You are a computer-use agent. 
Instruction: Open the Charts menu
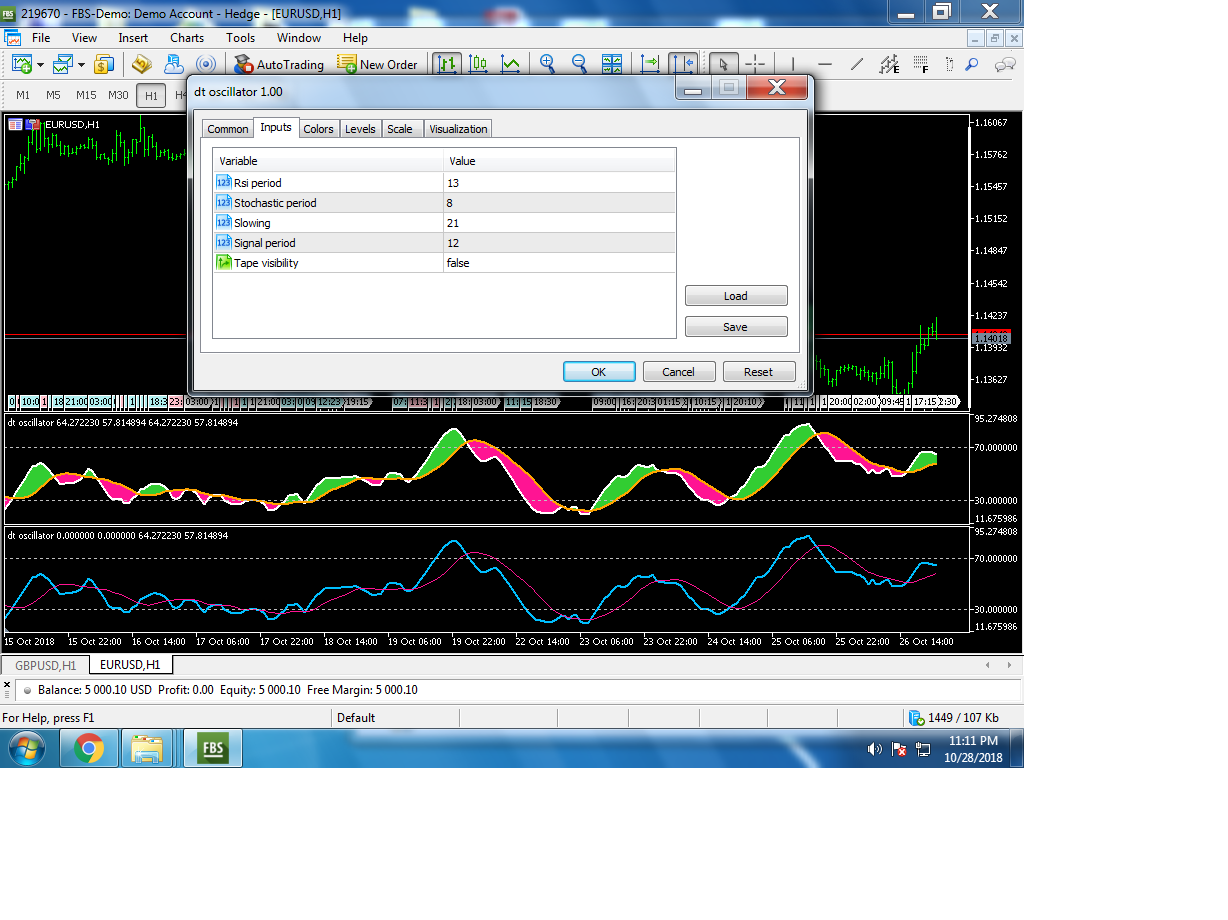[186, 38]
